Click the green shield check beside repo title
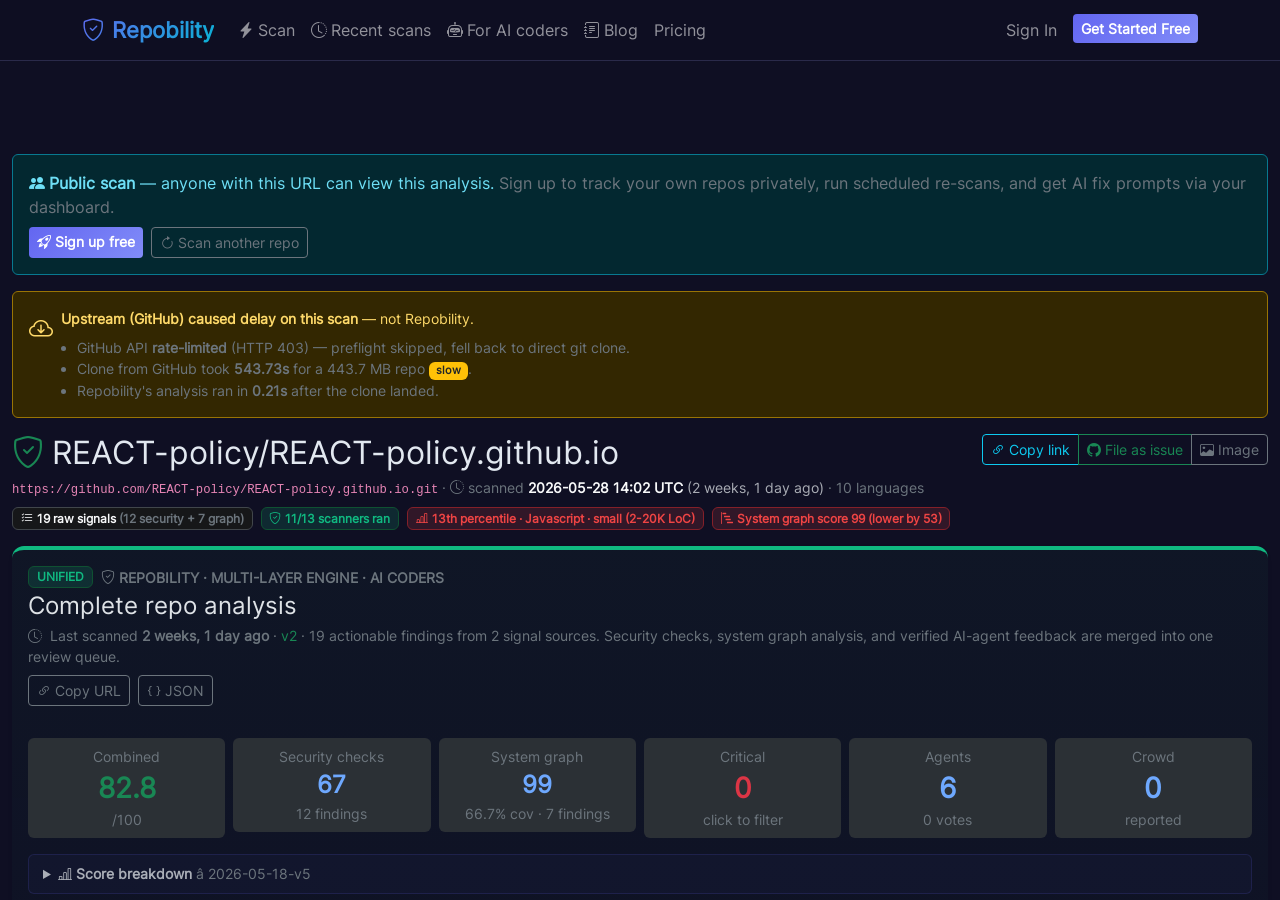 (x=28, y=452)
